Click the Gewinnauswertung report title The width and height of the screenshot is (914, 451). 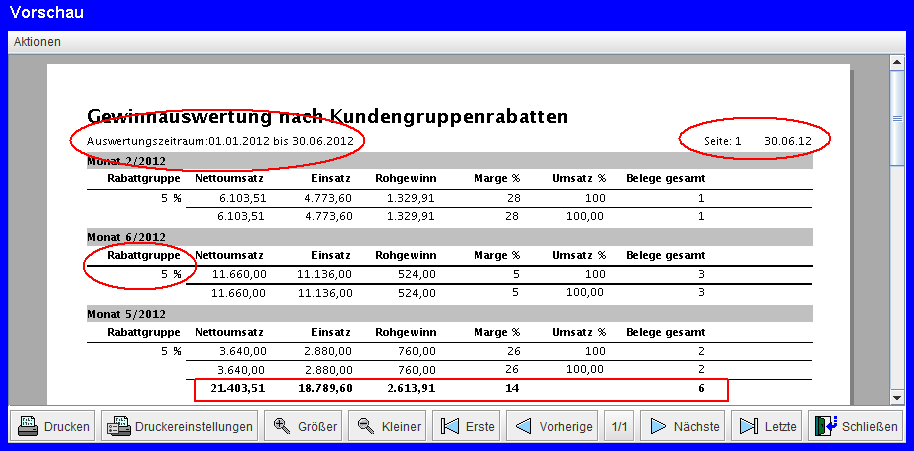pyautogui.click(x=328, y=116)
